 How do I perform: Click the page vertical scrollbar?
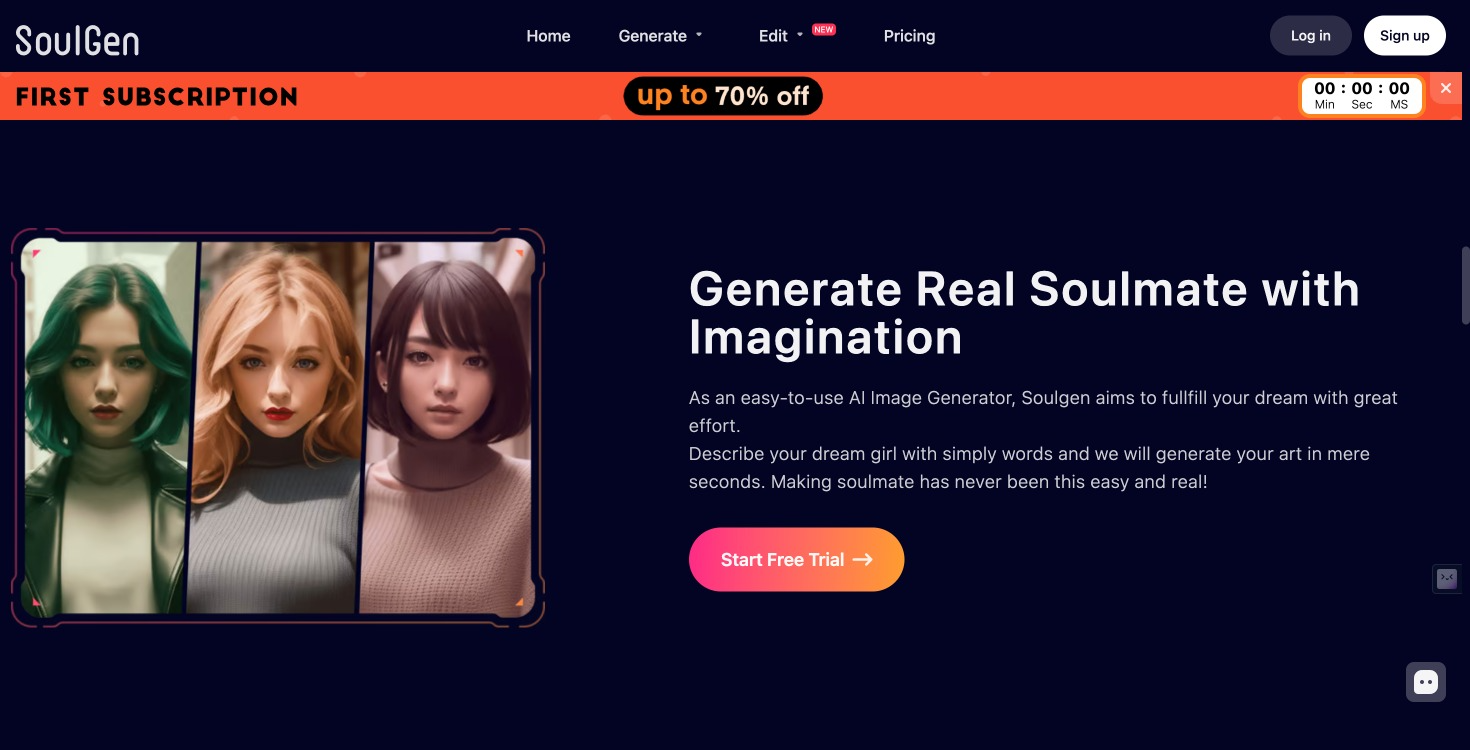tap(1465, 285)
